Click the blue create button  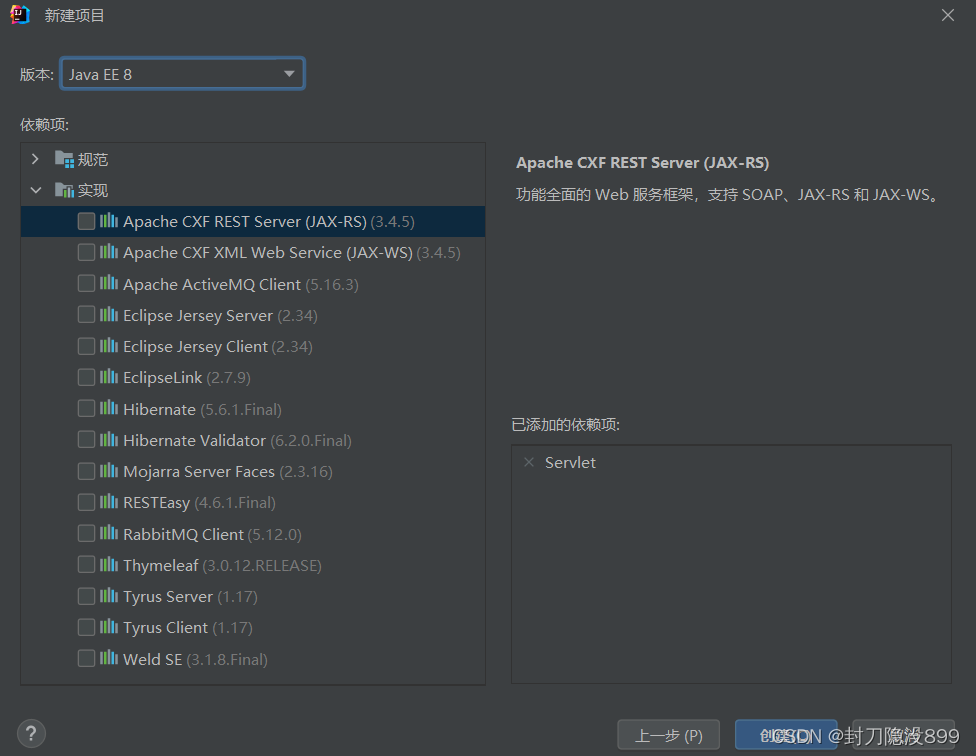(x=786, y=735)
